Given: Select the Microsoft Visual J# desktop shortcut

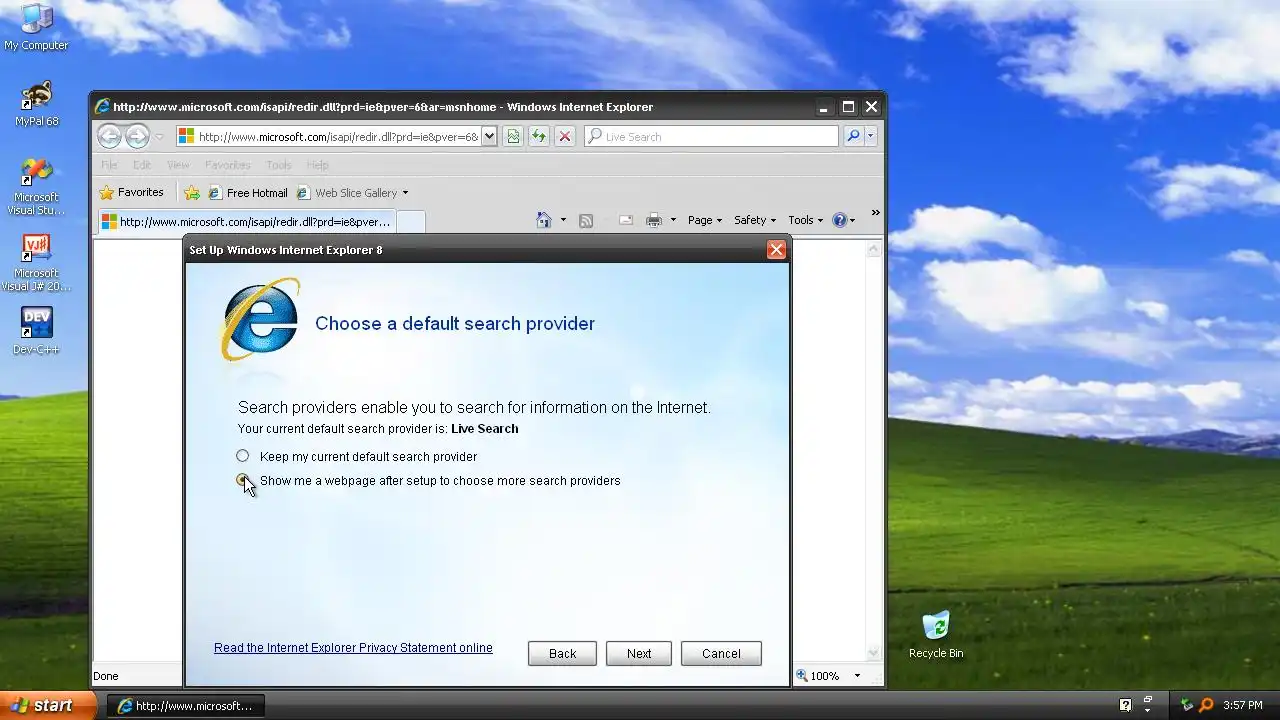Looking at the screenshot, I should click(36, 263).
